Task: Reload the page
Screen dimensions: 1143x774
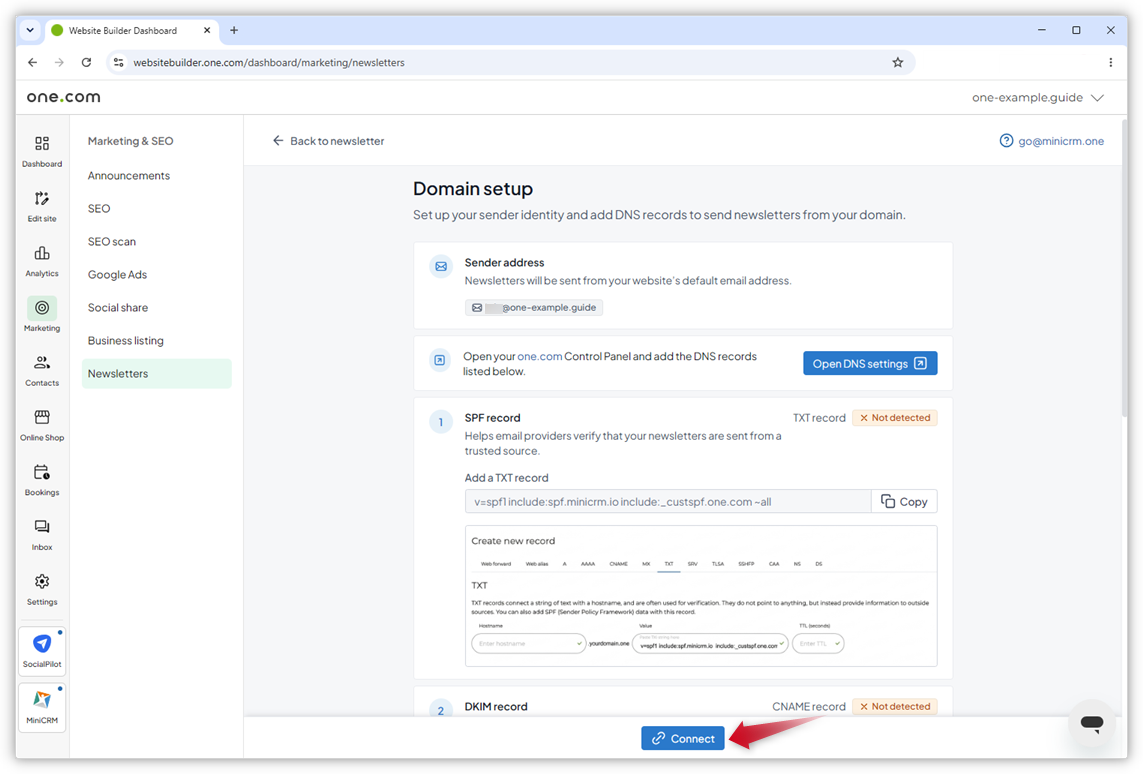Action: [86, 63]
